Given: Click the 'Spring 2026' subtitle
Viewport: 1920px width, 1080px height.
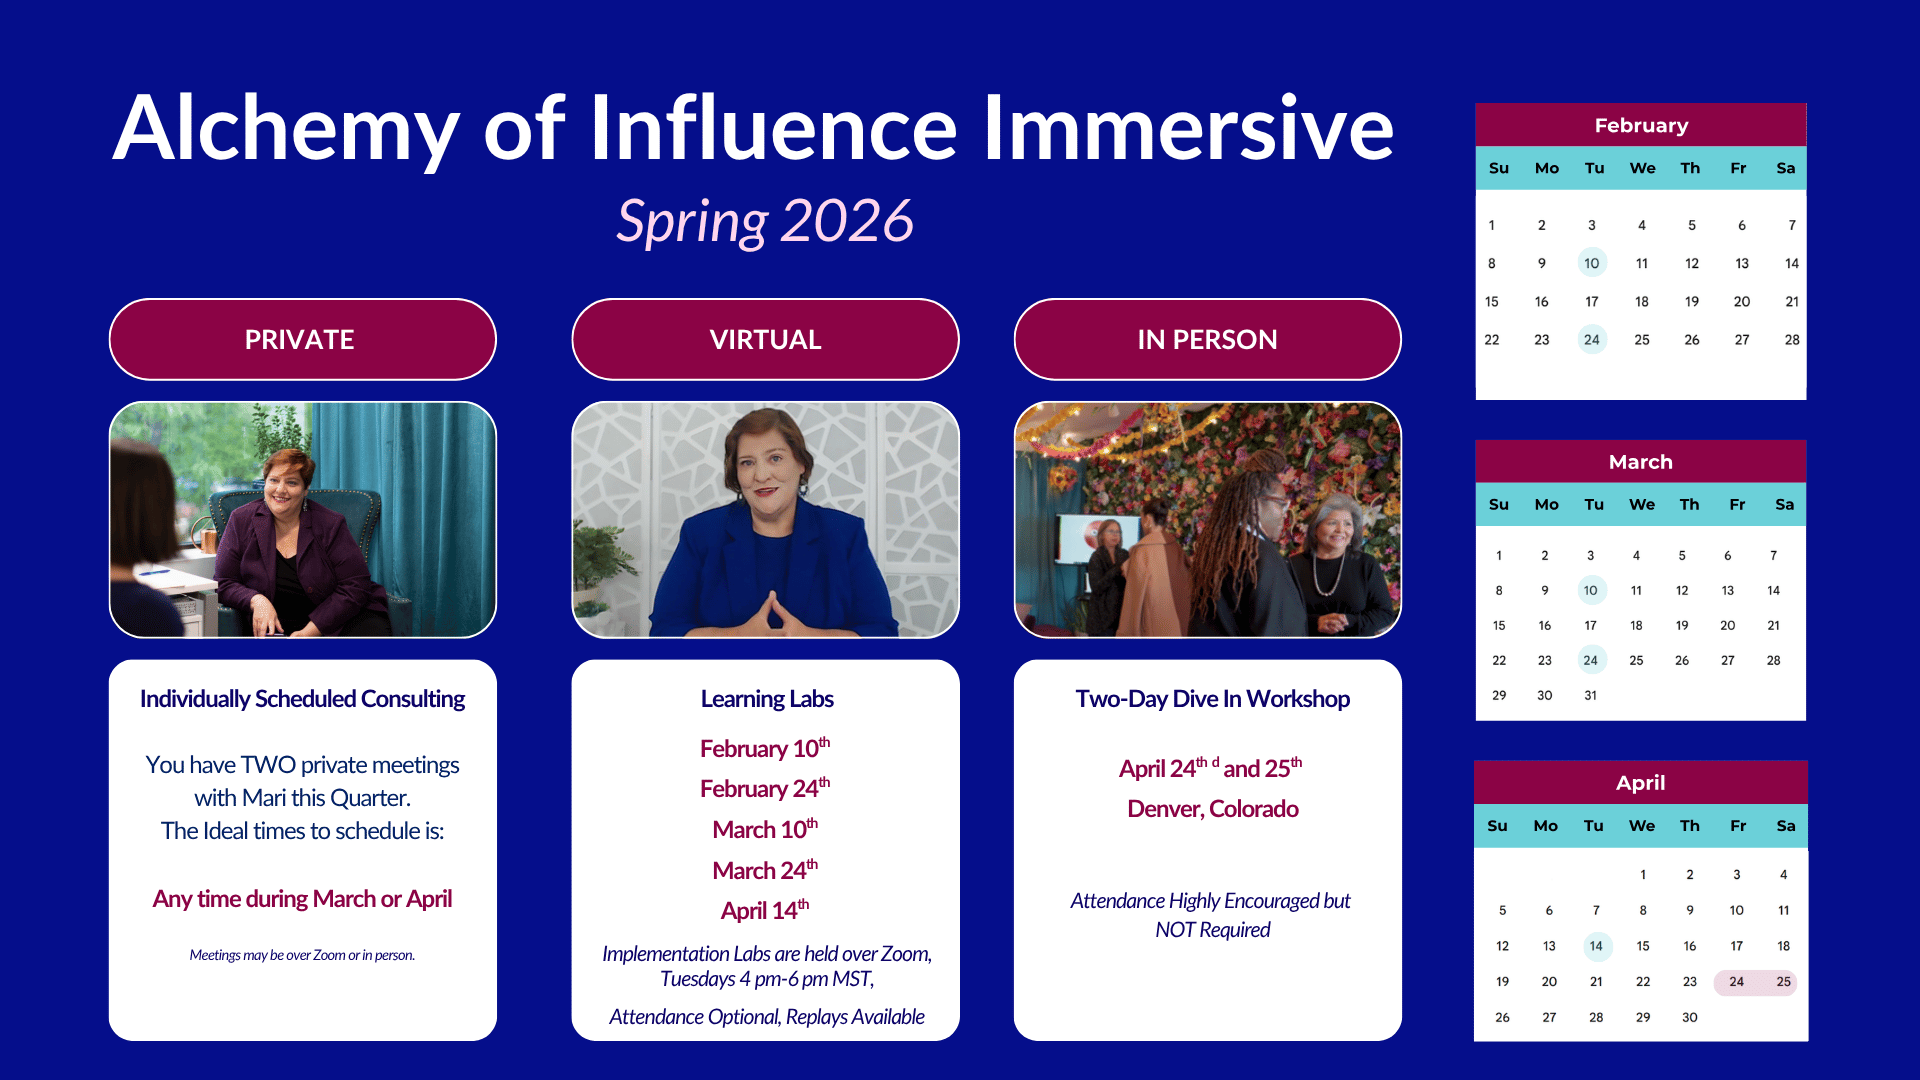Looking at the screenshot, I should tap(765, 220).
